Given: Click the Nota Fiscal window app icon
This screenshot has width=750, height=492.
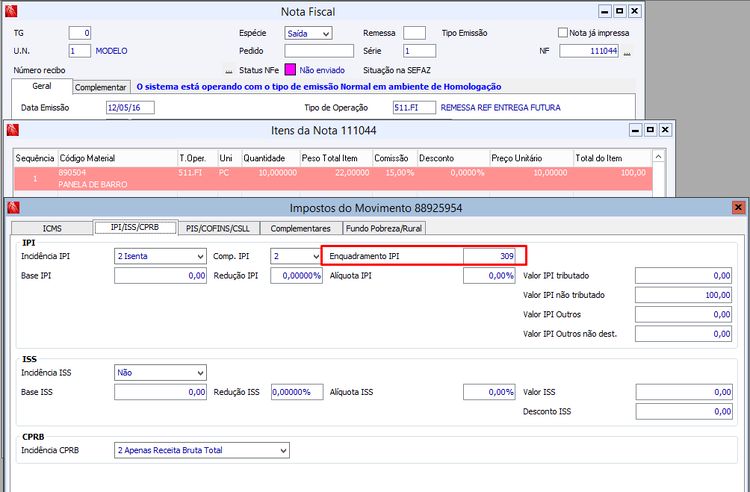Looking at the screenshot, I should pos(11,11).
